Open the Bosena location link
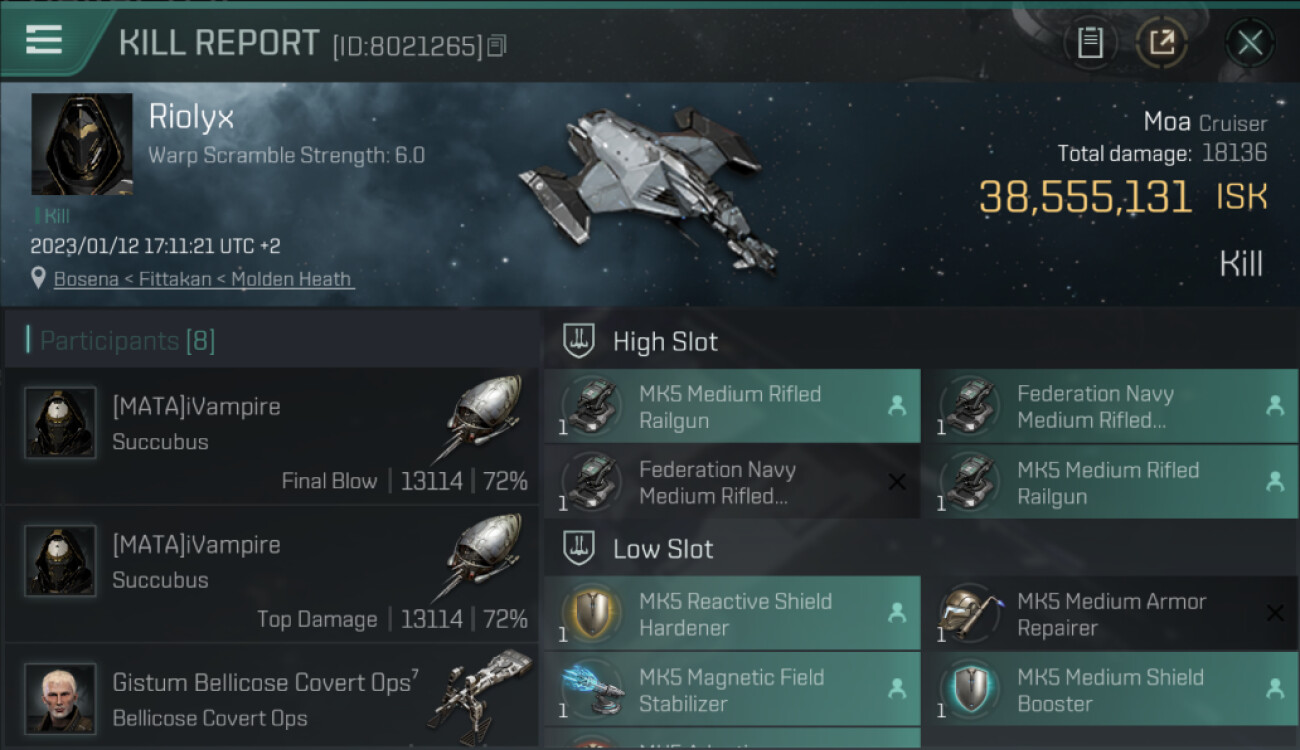Viewport: 1300px width, 750px height. coord(202,279)
